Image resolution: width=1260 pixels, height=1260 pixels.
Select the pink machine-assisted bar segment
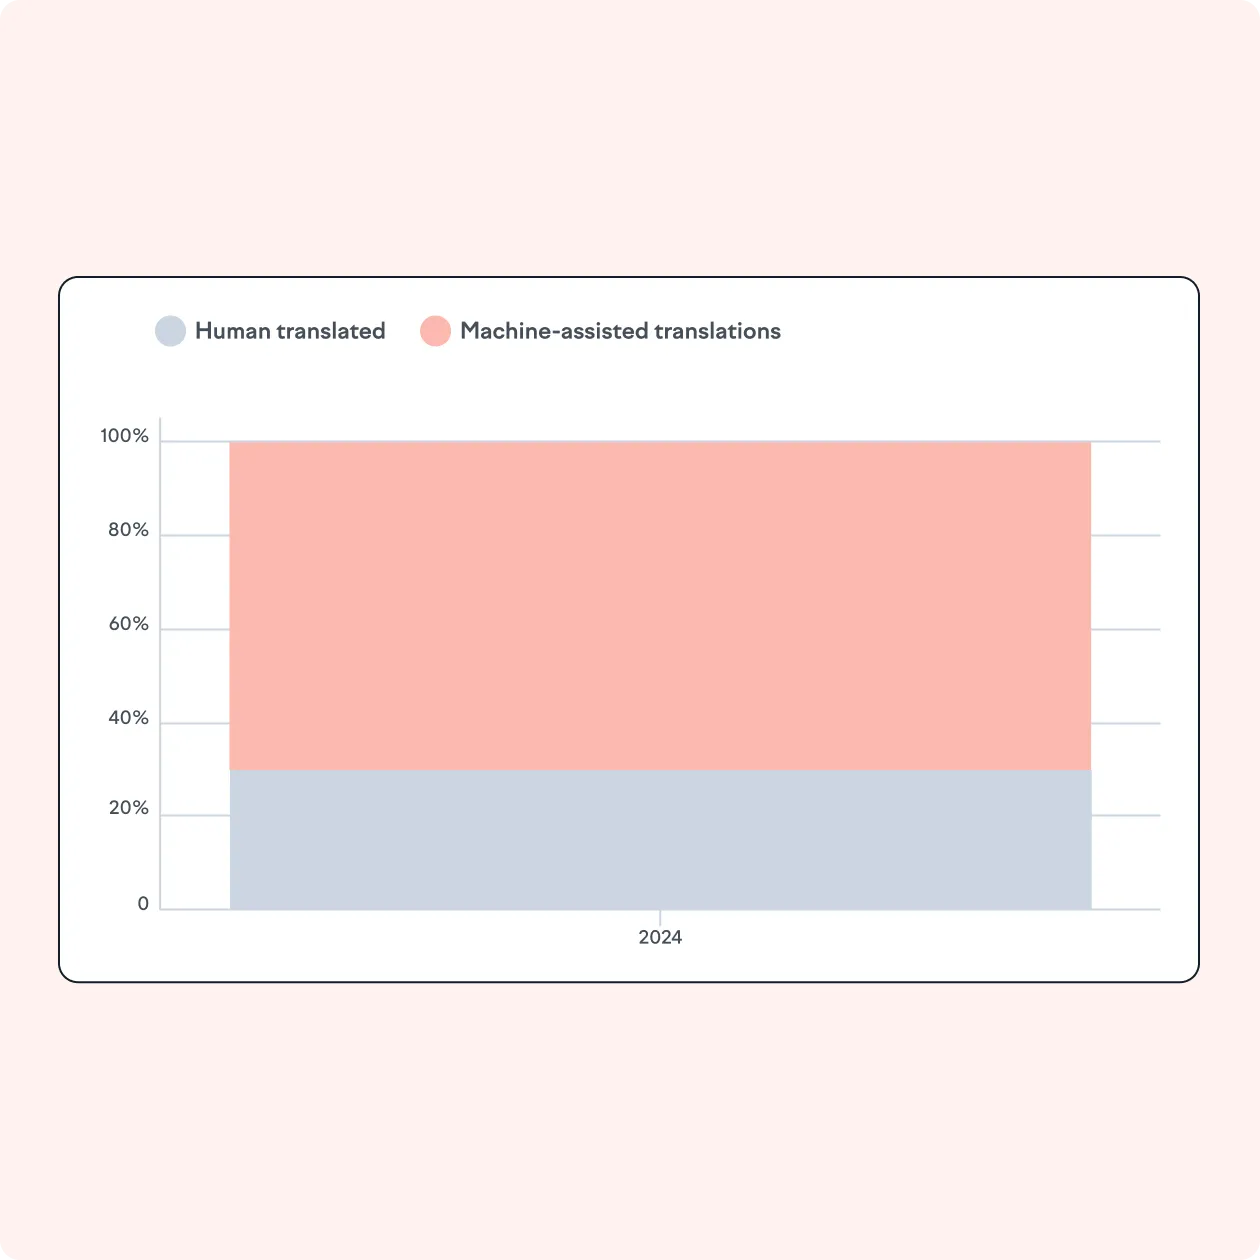[x=660, y=605]
